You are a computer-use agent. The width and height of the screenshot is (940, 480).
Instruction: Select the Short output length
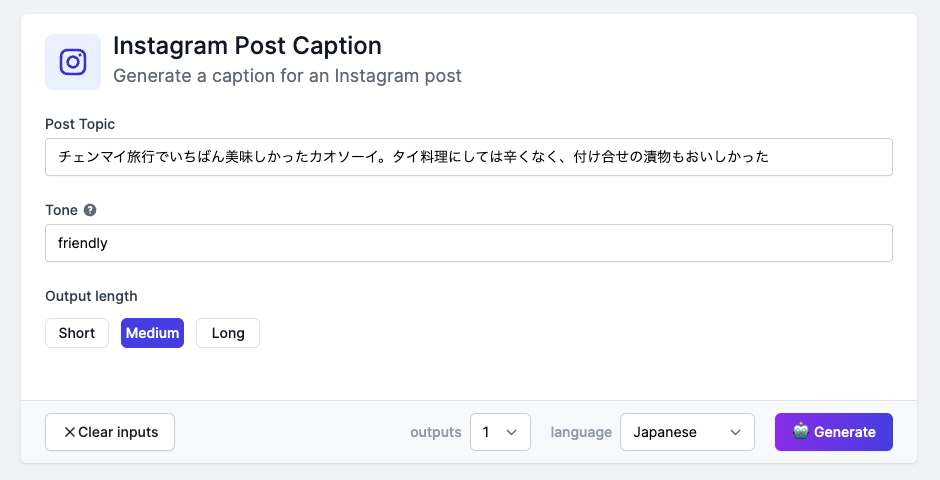(77, 333)
